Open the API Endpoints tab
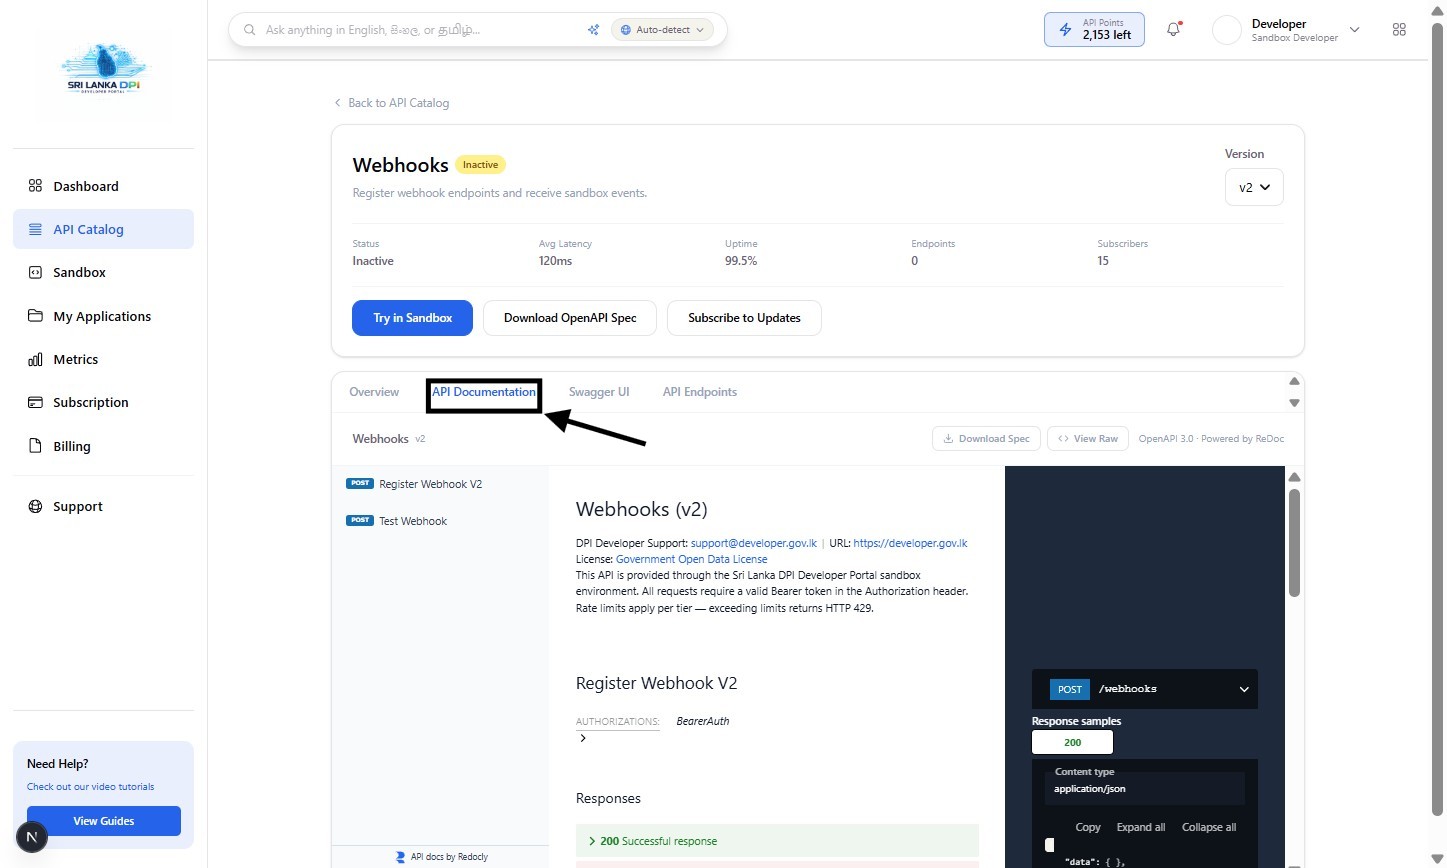 click(x=700, y=392)
